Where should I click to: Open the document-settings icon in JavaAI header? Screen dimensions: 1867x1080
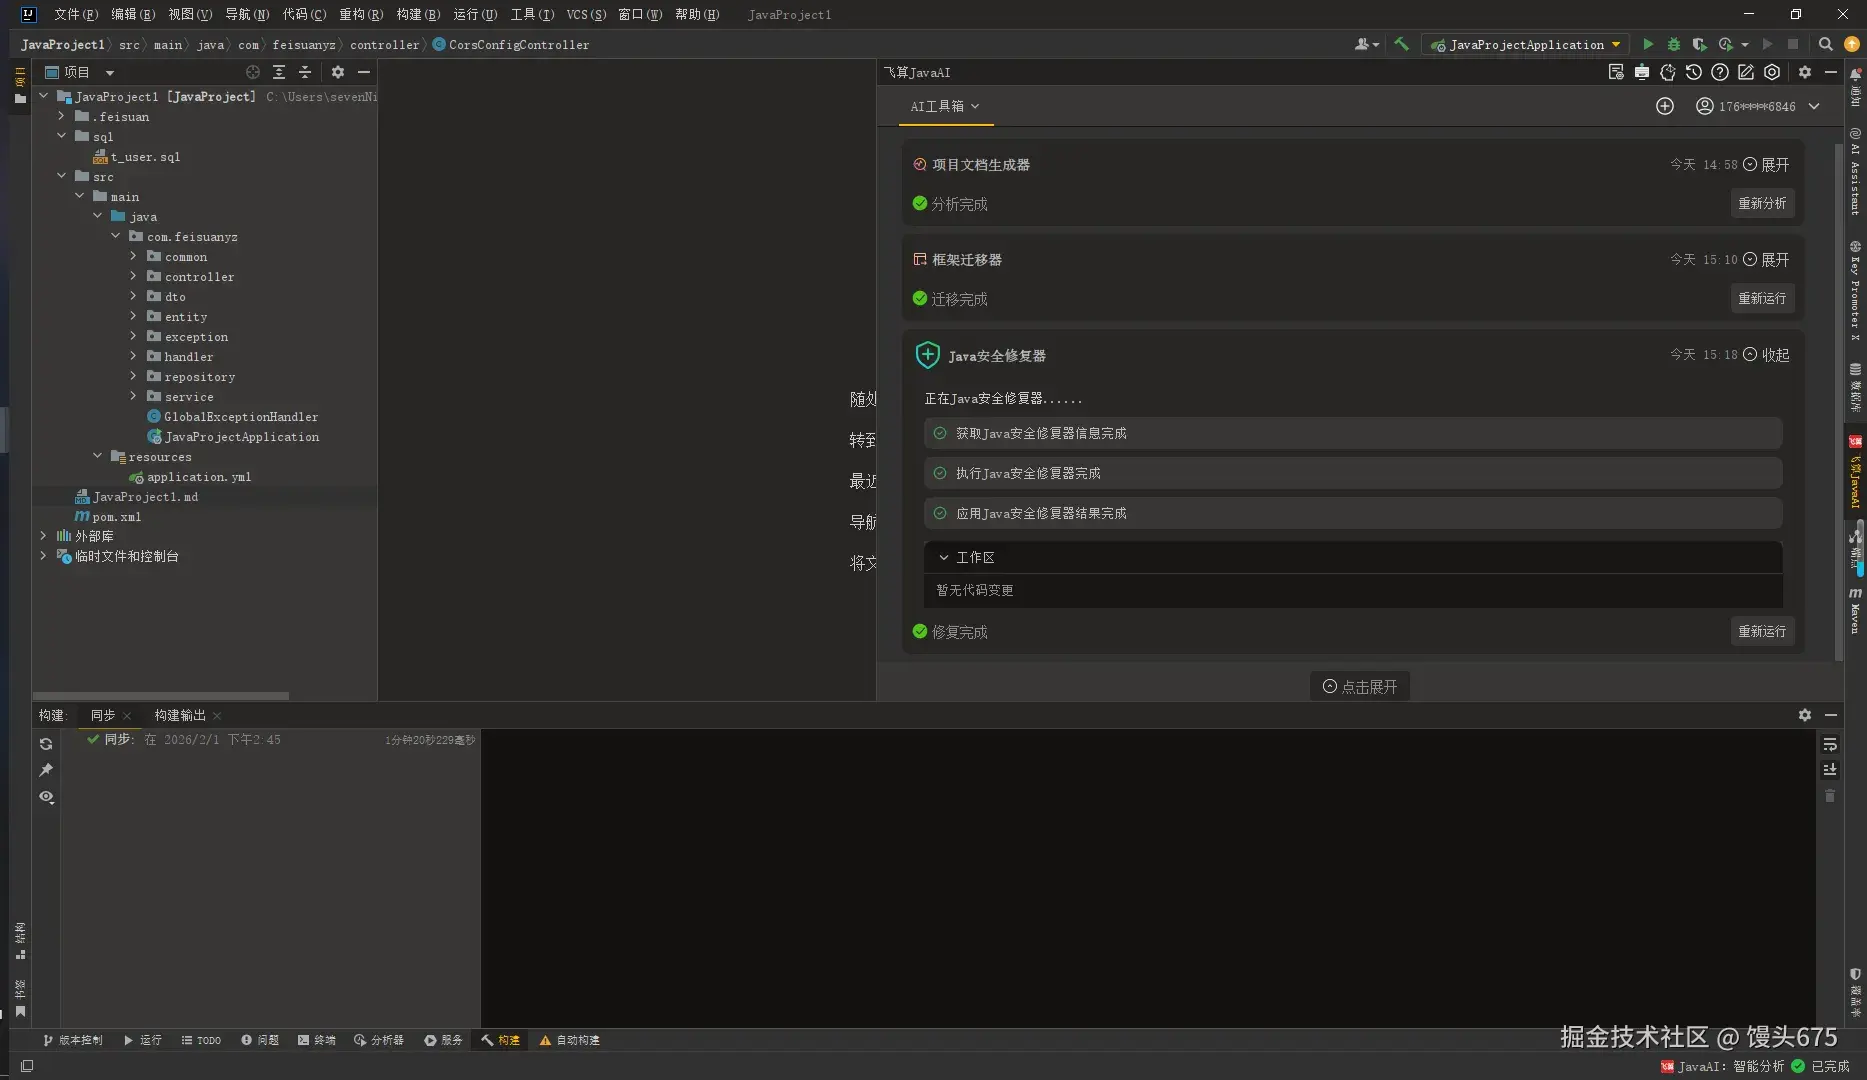coord(1615,72)
